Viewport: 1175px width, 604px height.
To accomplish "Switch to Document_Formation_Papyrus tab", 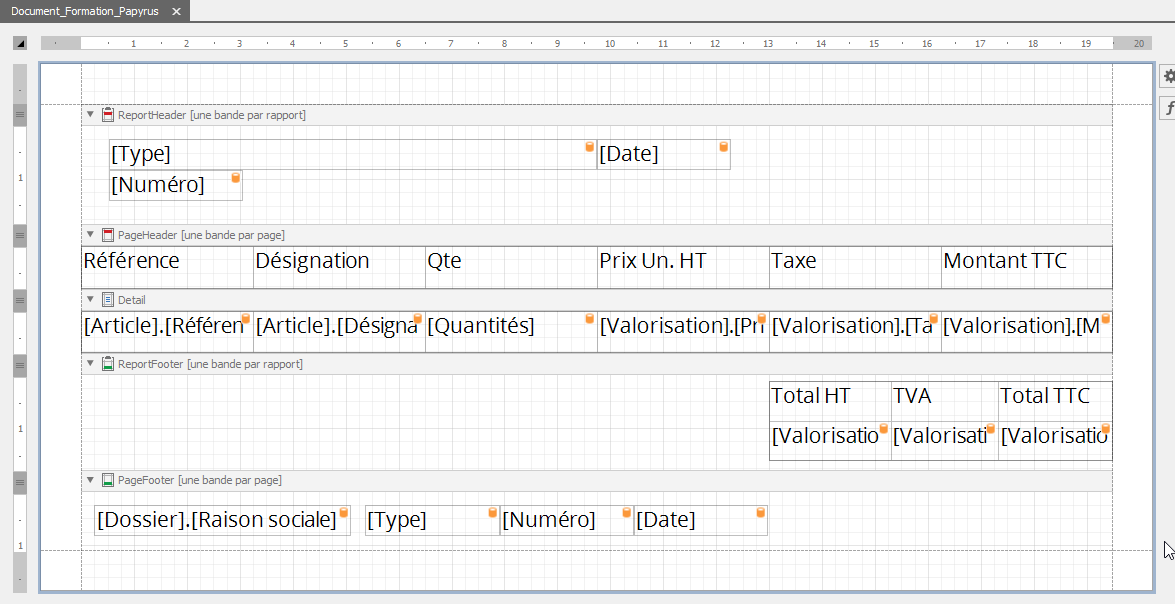I will pos(84,11).
